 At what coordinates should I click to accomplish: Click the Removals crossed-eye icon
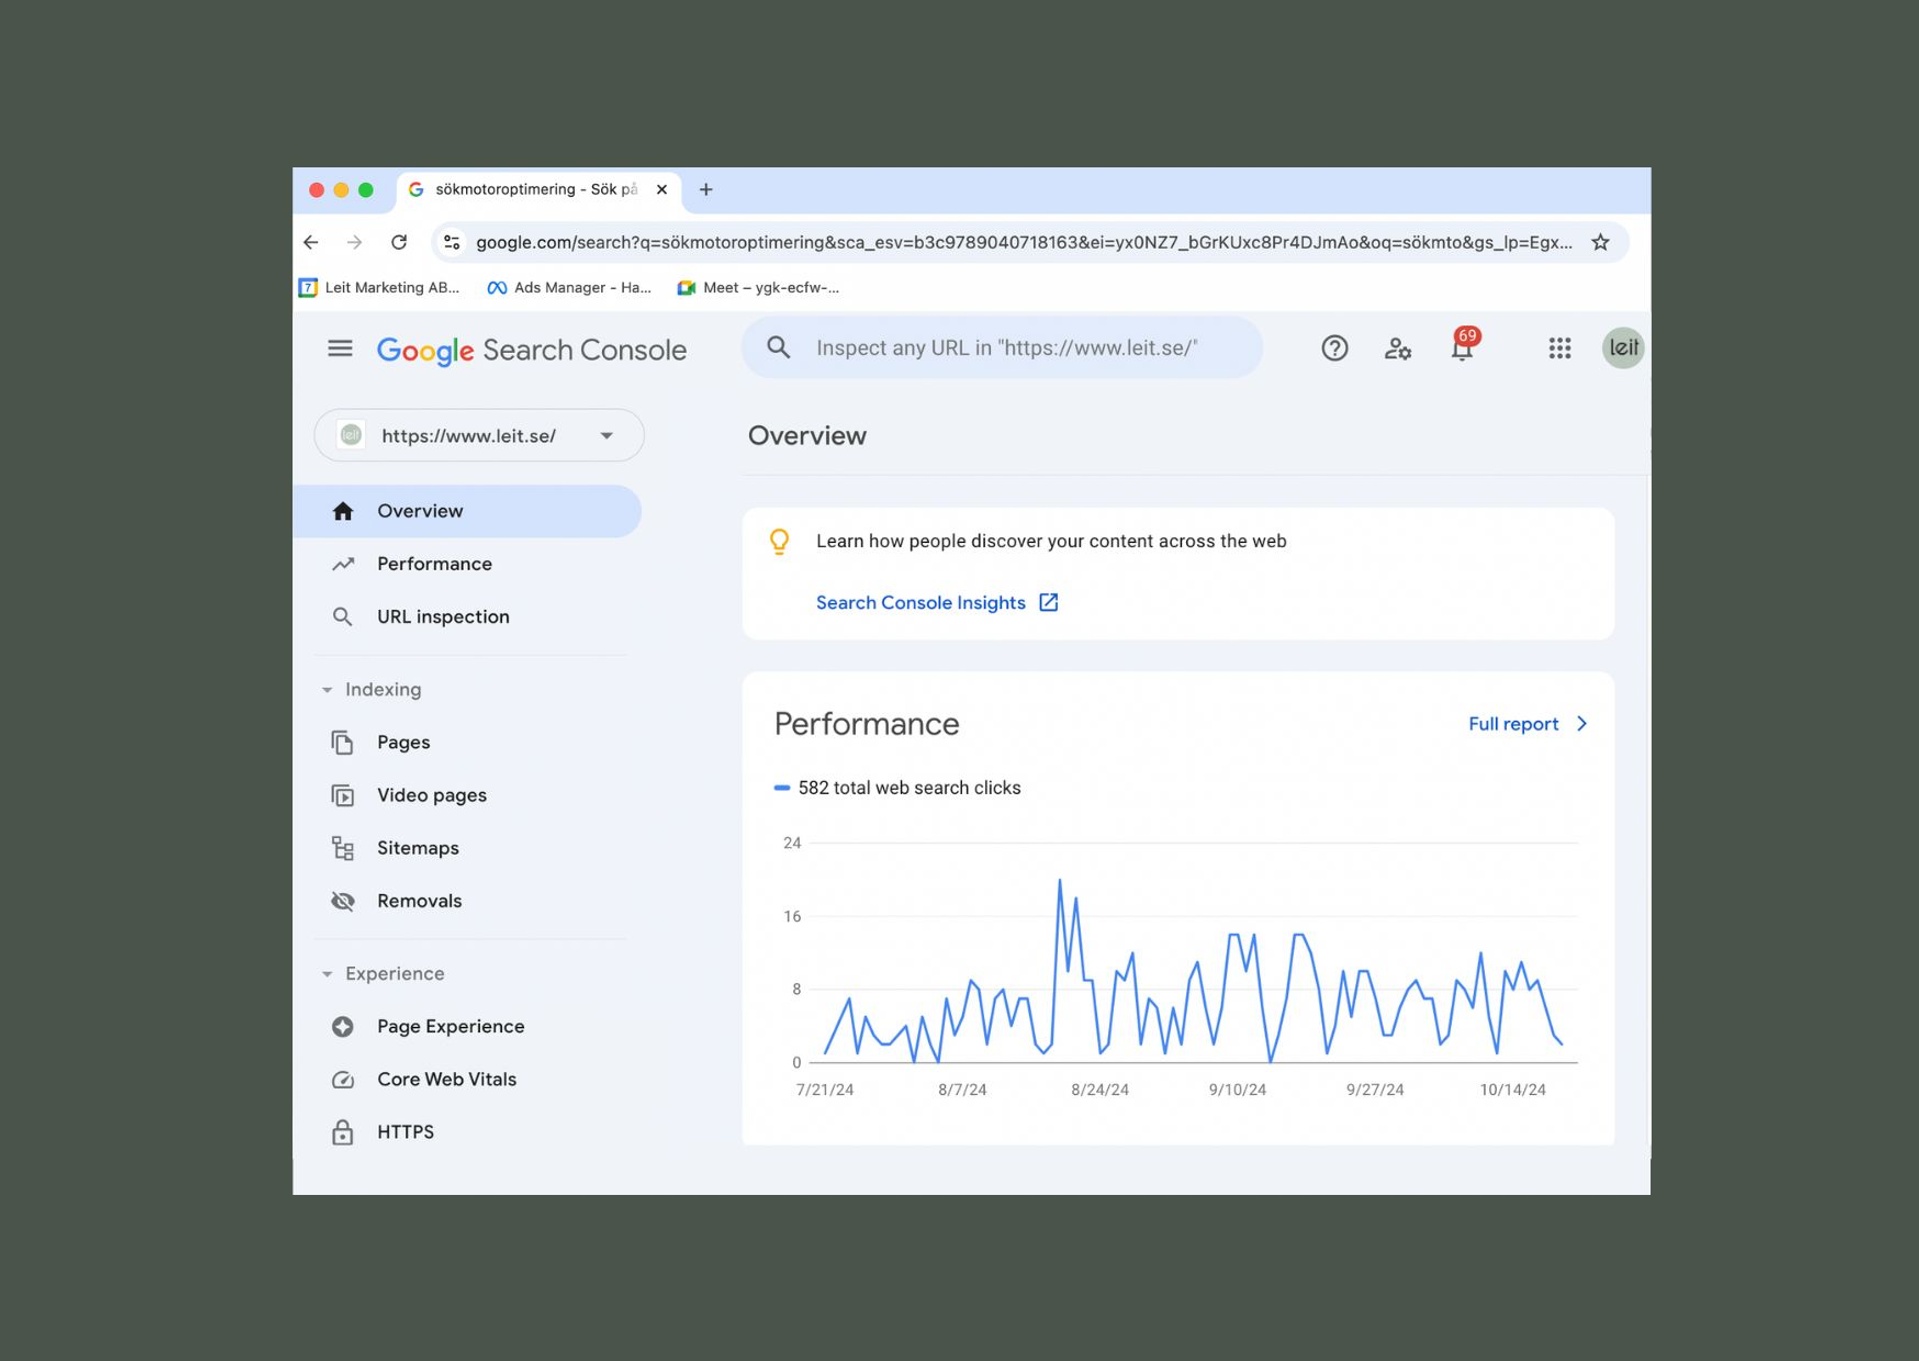[343, 901]
